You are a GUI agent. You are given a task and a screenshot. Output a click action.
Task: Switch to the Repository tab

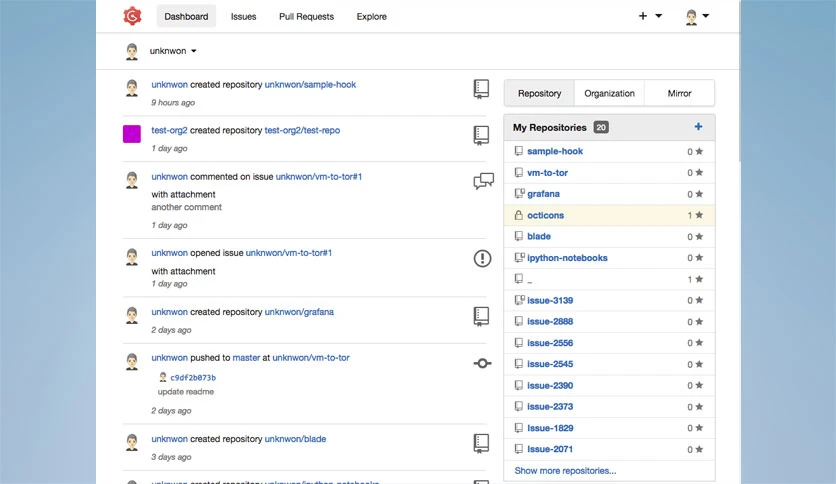click(x=539, y=93)
